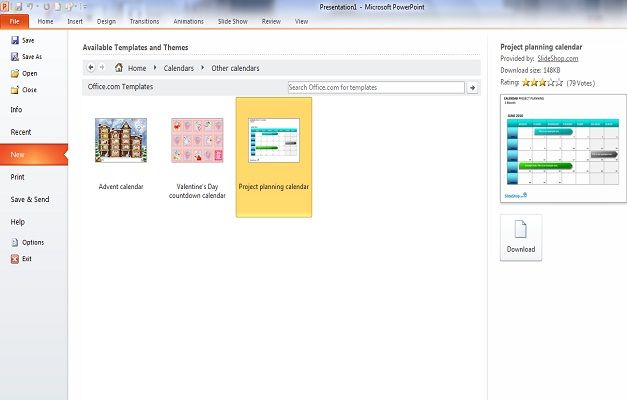Open a presentation via Open command
The image size is (627, 400).
point(24,73)
